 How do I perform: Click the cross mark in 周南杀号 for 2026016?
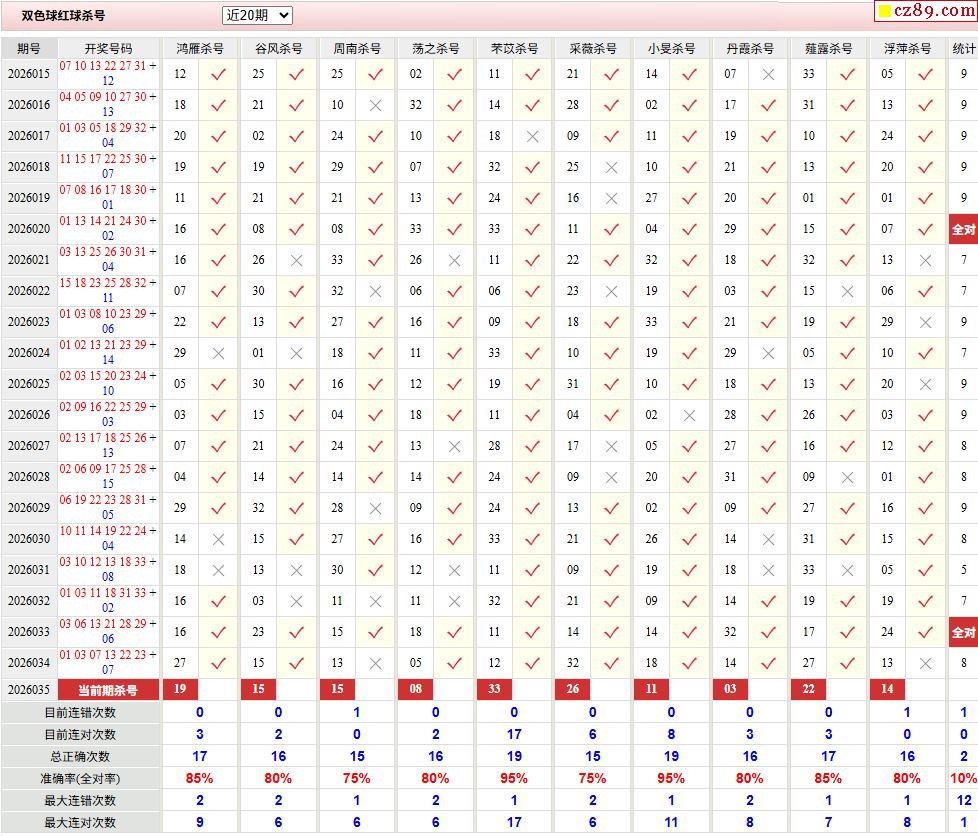[x=375, y=105]
